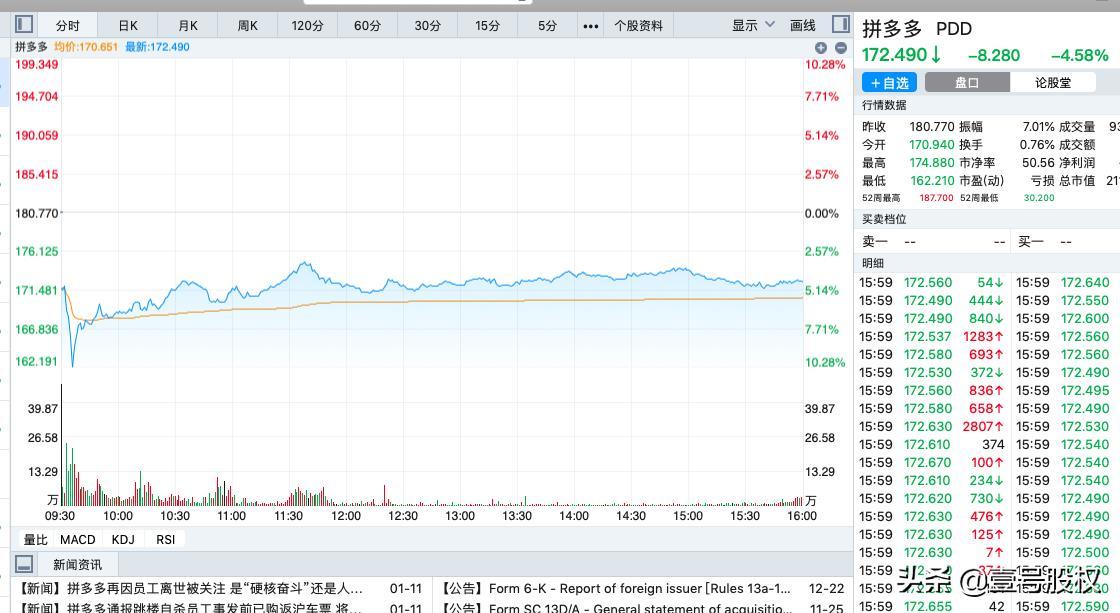Open the more timeframes ellipsis menu
This screenshot has width=1120, height=613.
pos(590,26)
